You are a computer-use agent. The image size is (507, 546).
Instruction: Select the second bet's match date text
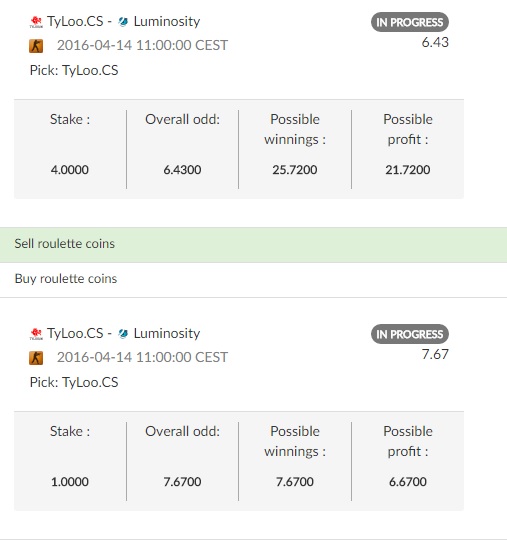(x=142, y=357)
